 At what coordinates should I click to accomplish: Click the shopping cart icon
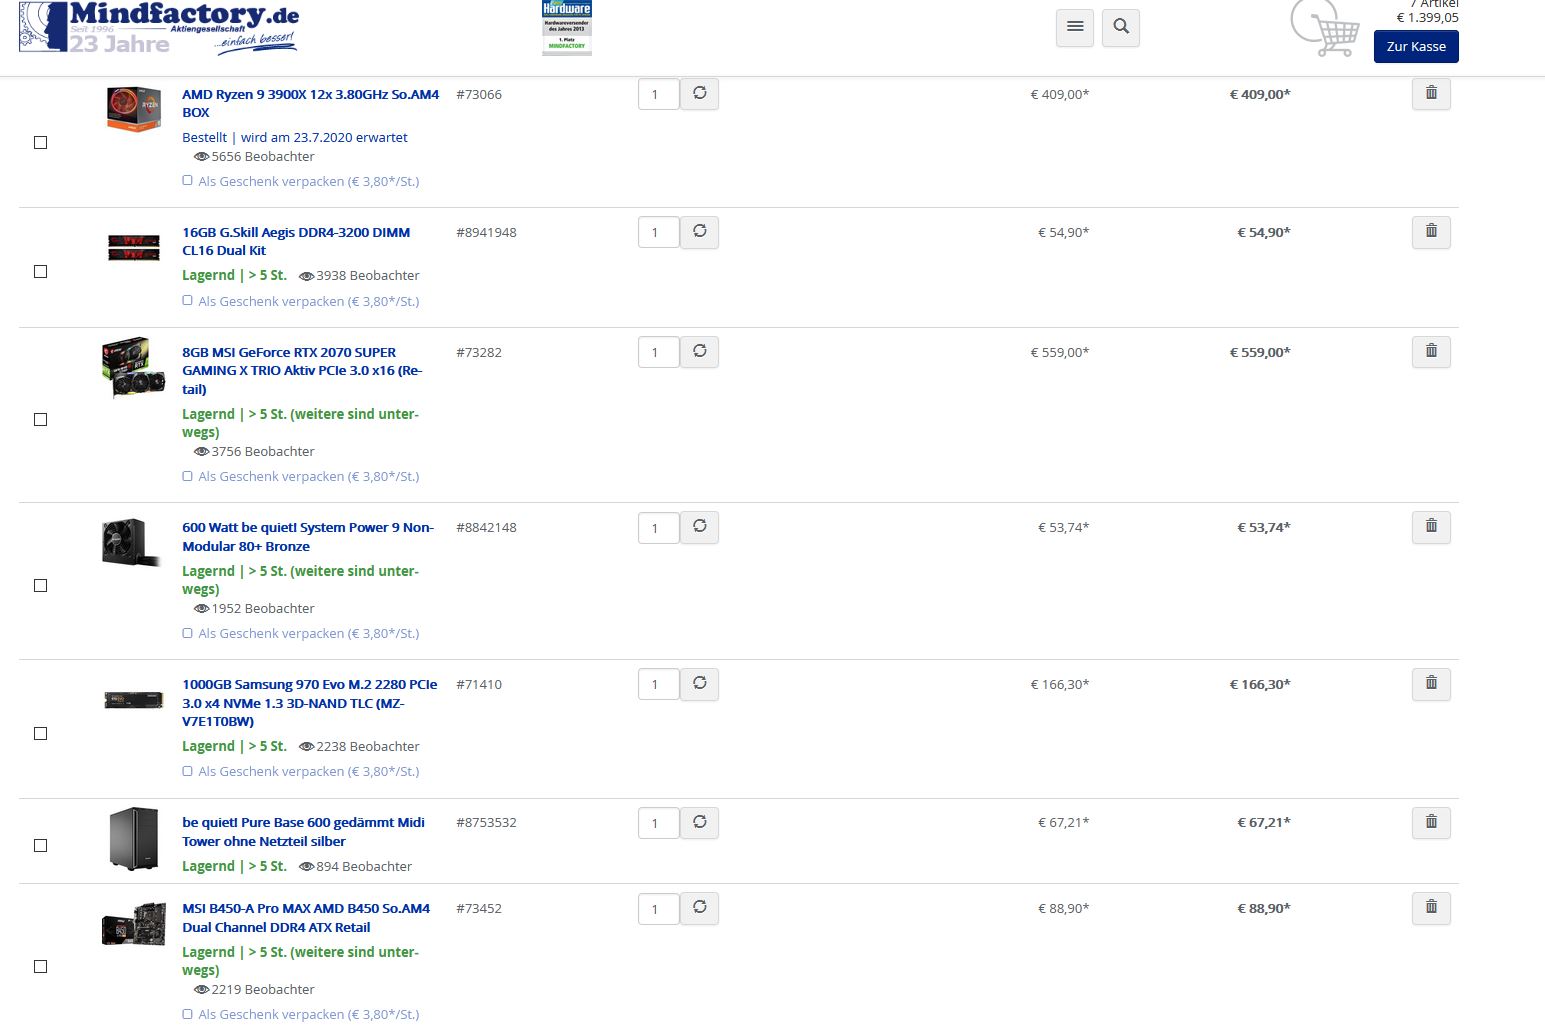1325,29
